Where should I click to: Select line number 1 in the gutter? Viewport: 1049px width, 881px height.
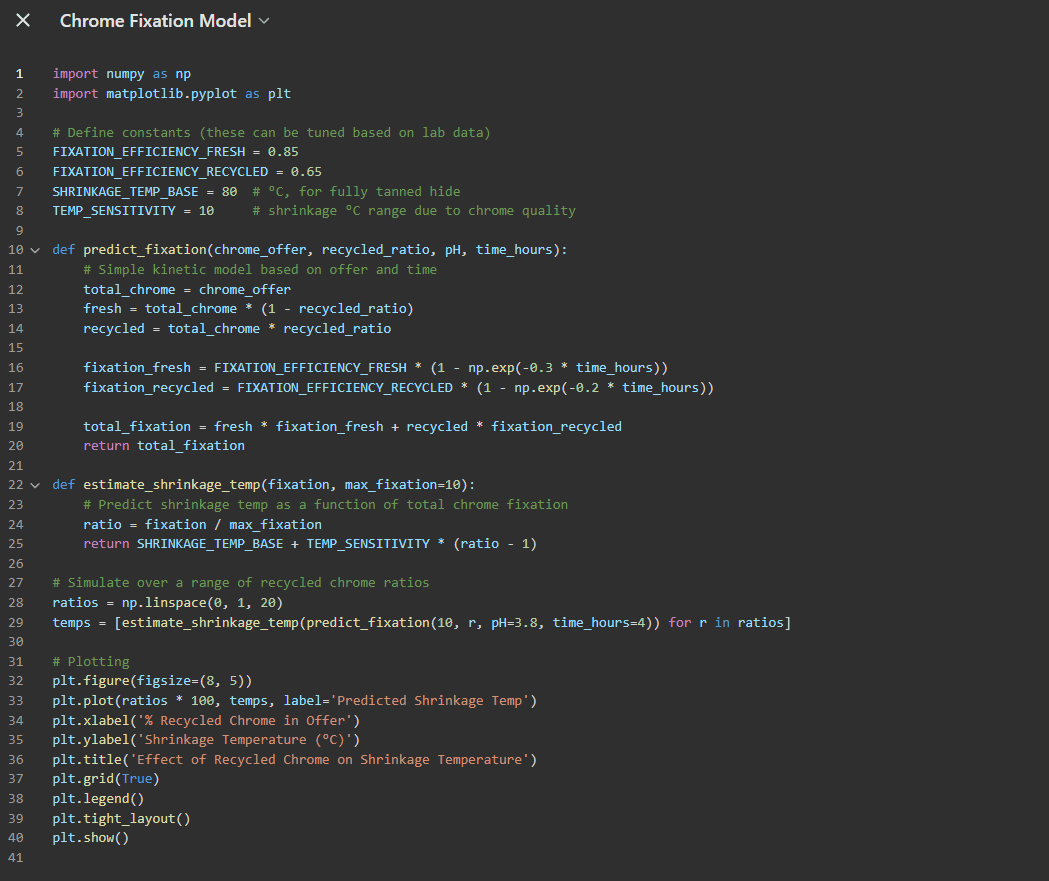click(19, 74)
